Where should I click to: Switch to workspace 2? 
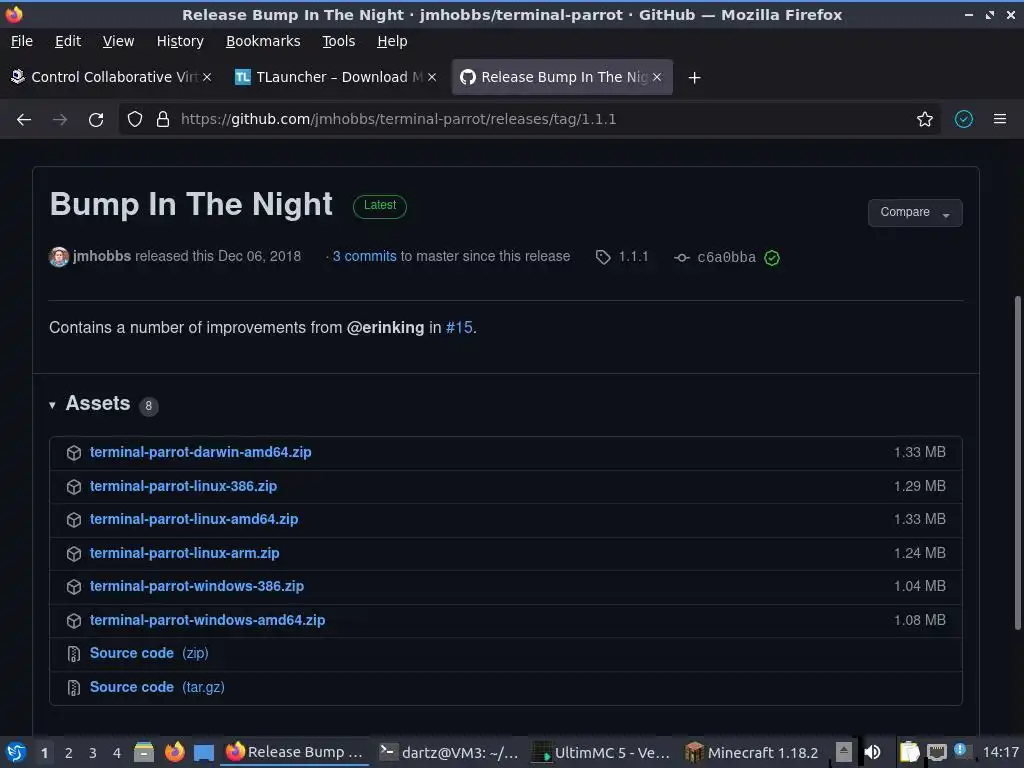pyautogui.click(x=69, y=753)
